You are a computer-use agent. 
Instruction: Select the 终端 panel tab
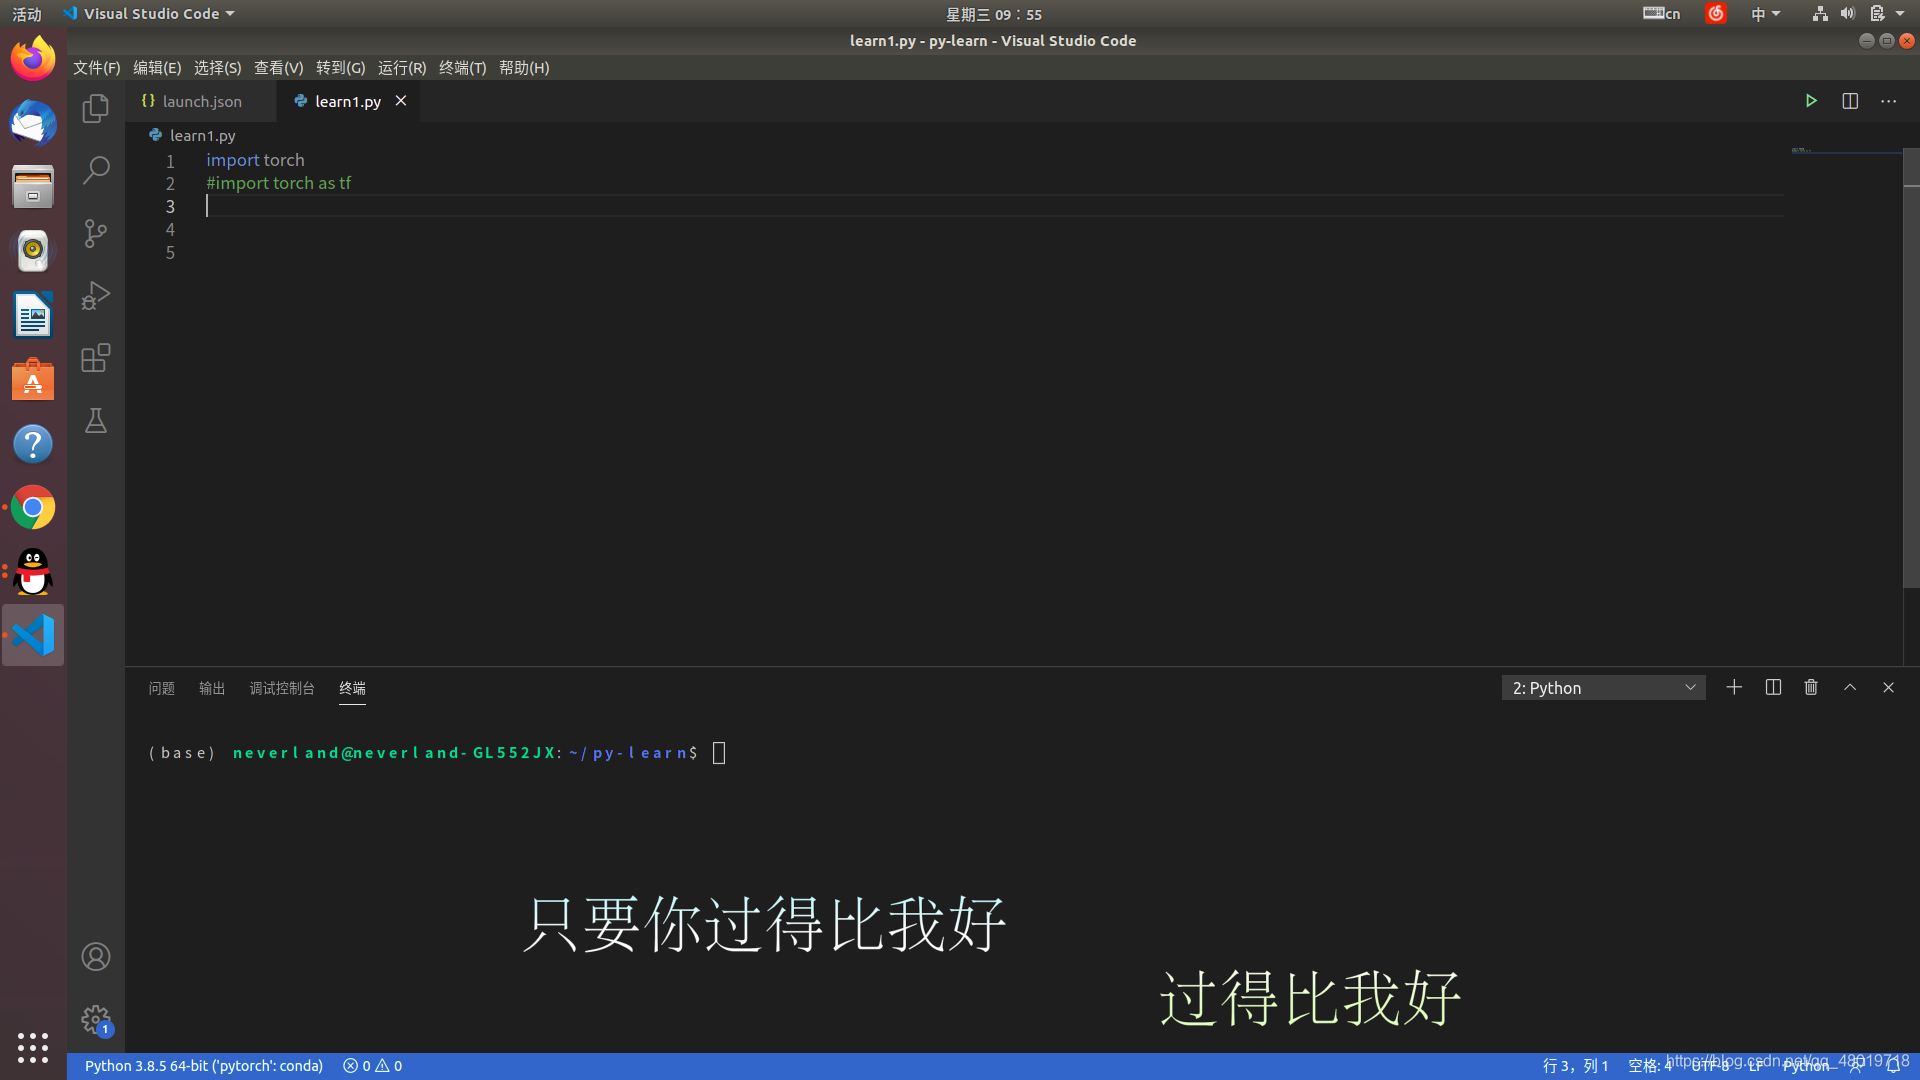pos(352,688)
